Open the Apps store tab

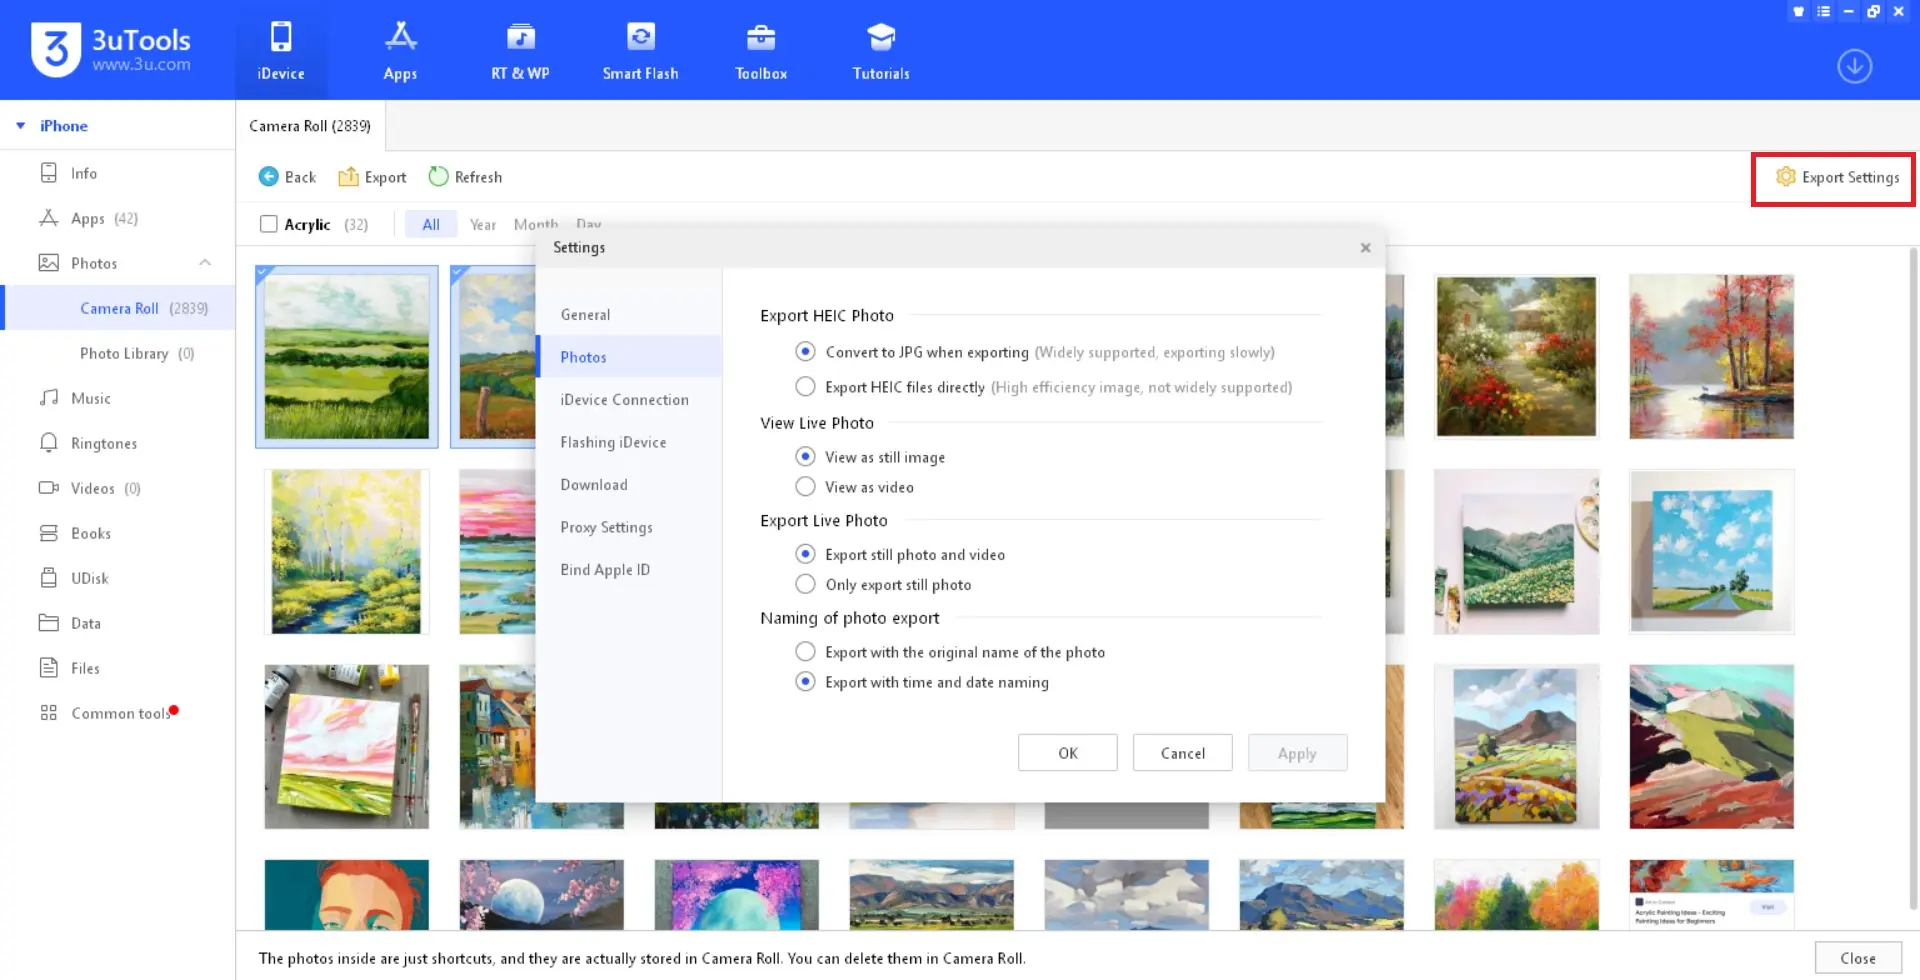pos(400,50)
